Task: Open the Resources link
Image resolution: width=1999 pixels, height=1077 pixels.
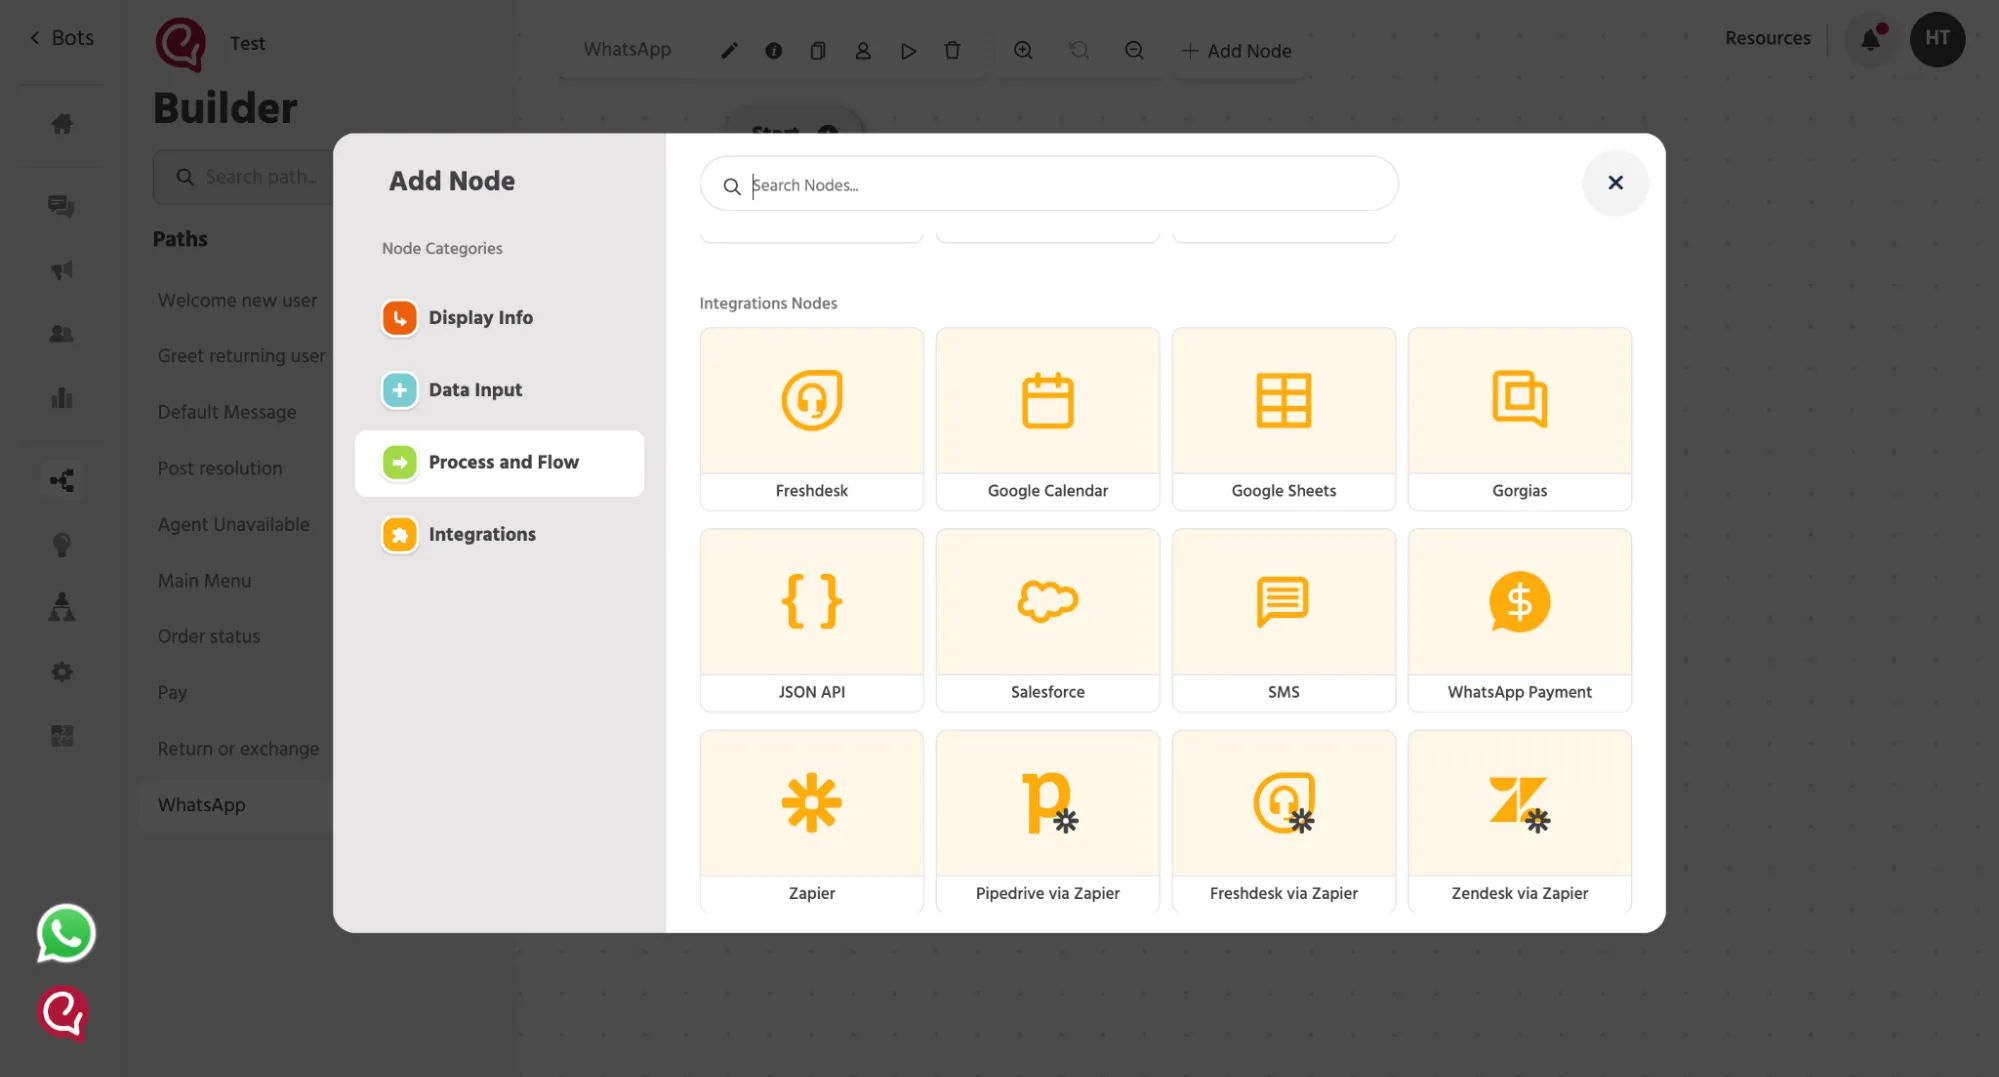Action: [1767, 38]
